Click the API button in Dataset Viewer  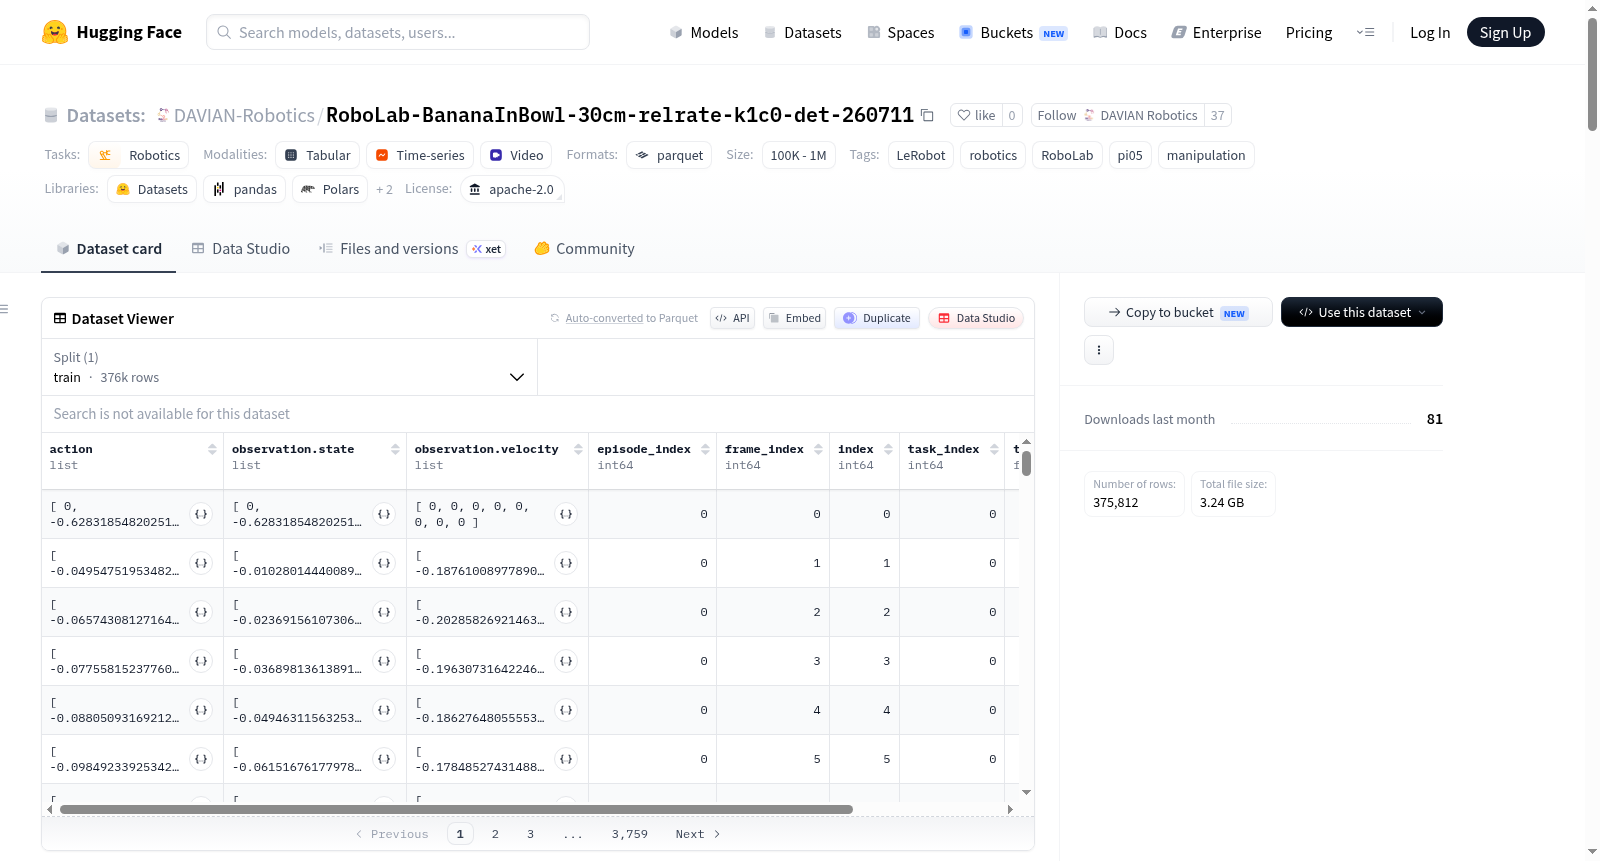coord(732,318)
